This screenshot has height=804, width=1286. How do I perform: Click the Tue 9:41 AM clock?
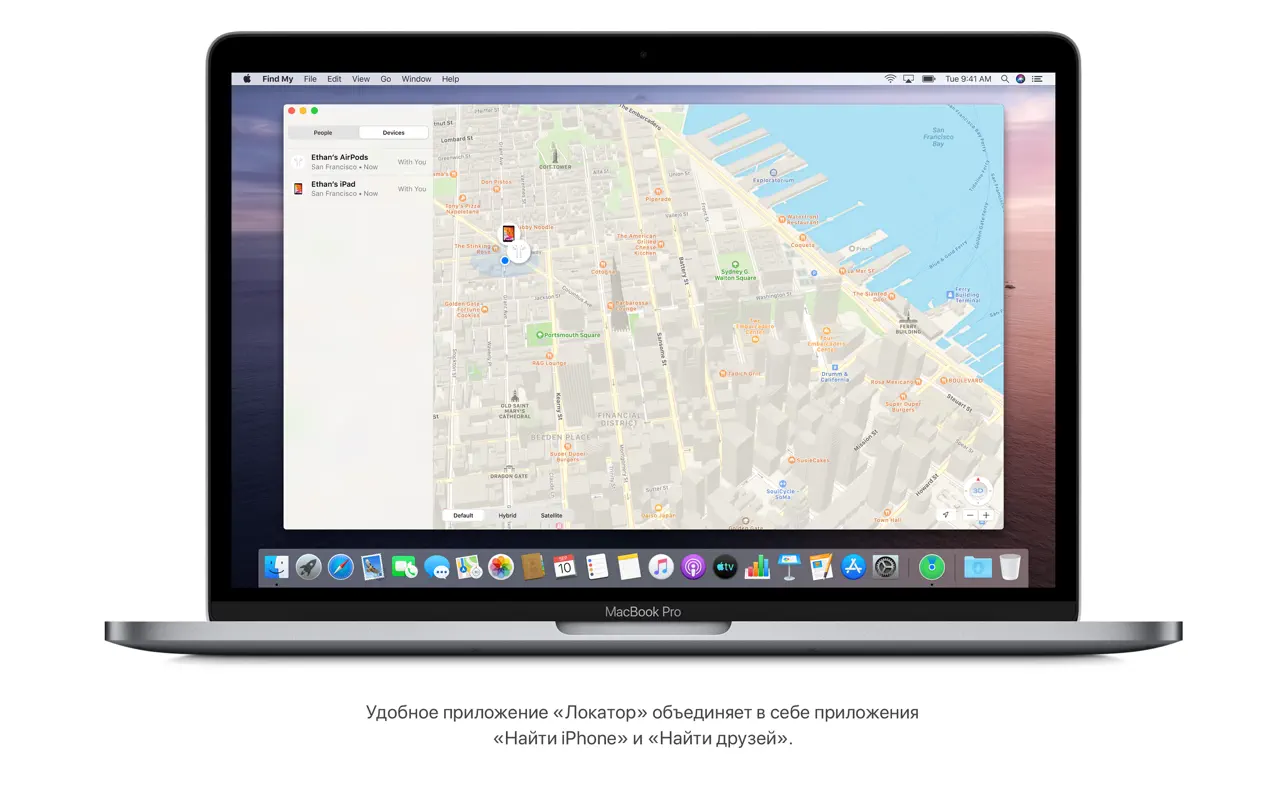pyautogui.click(x=968, y=79)
